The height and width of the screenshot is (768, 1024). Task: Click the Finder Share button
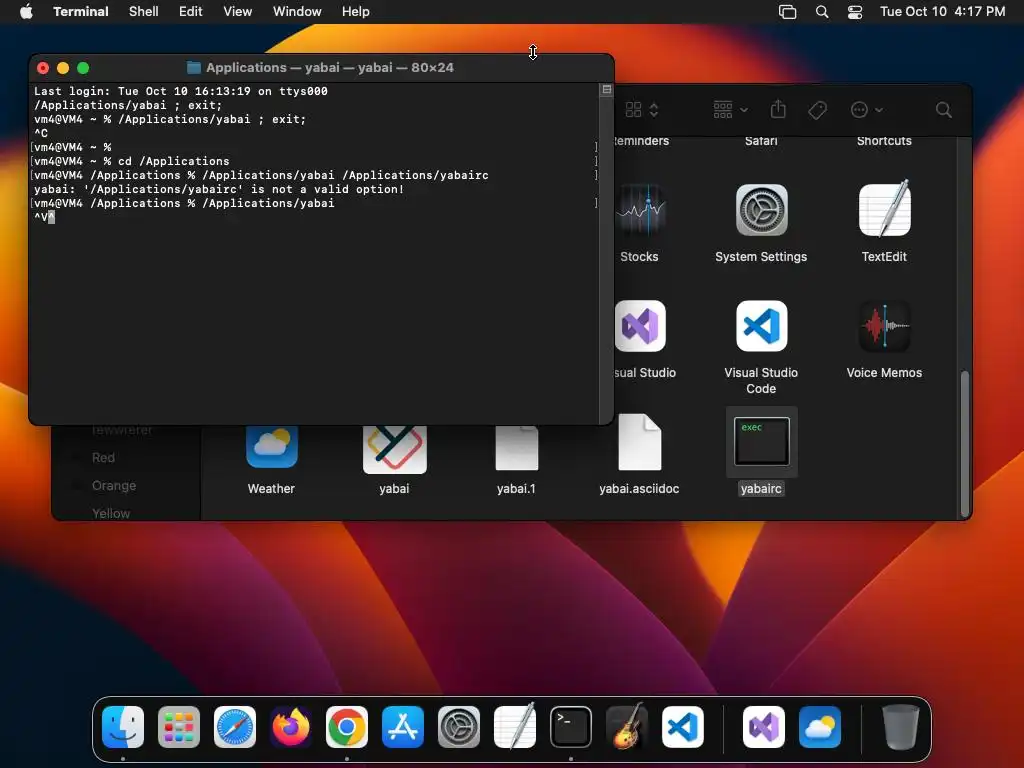click(778, 110)
